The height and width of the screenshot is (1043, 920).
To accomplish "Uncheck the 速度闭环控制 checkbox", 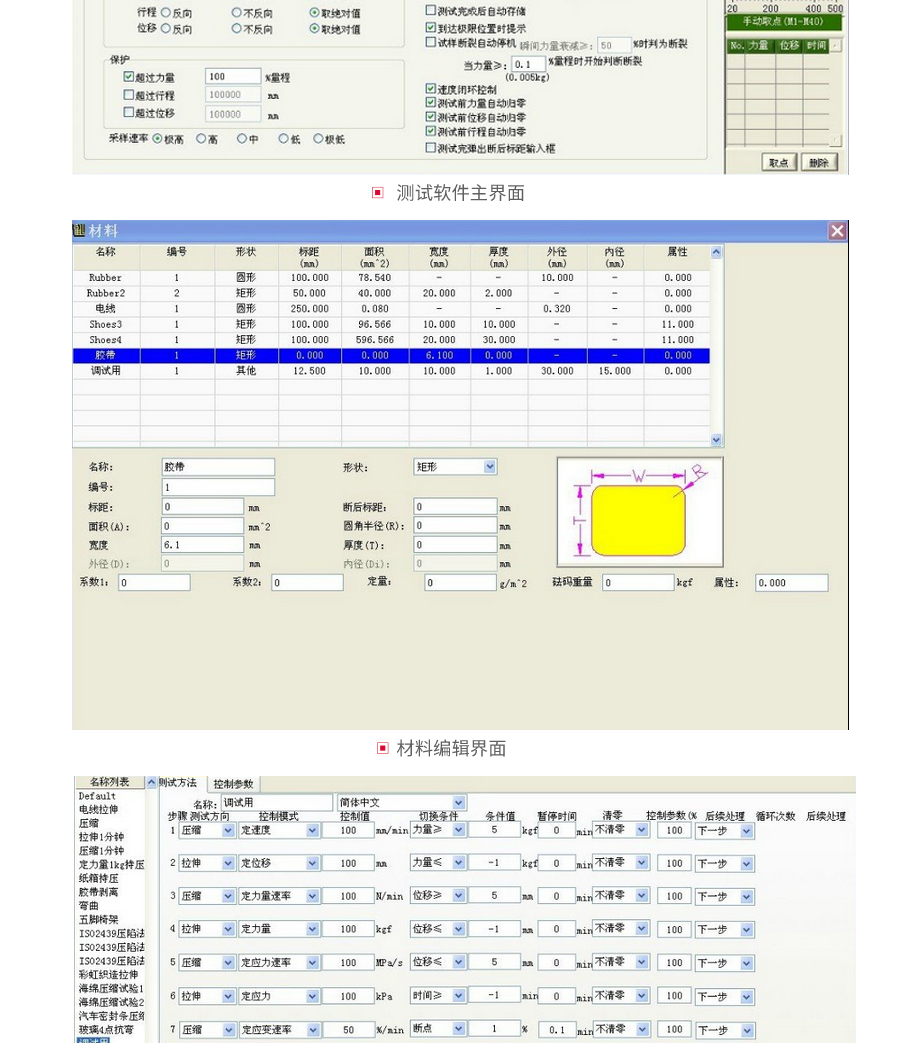I will click(431, 89).
